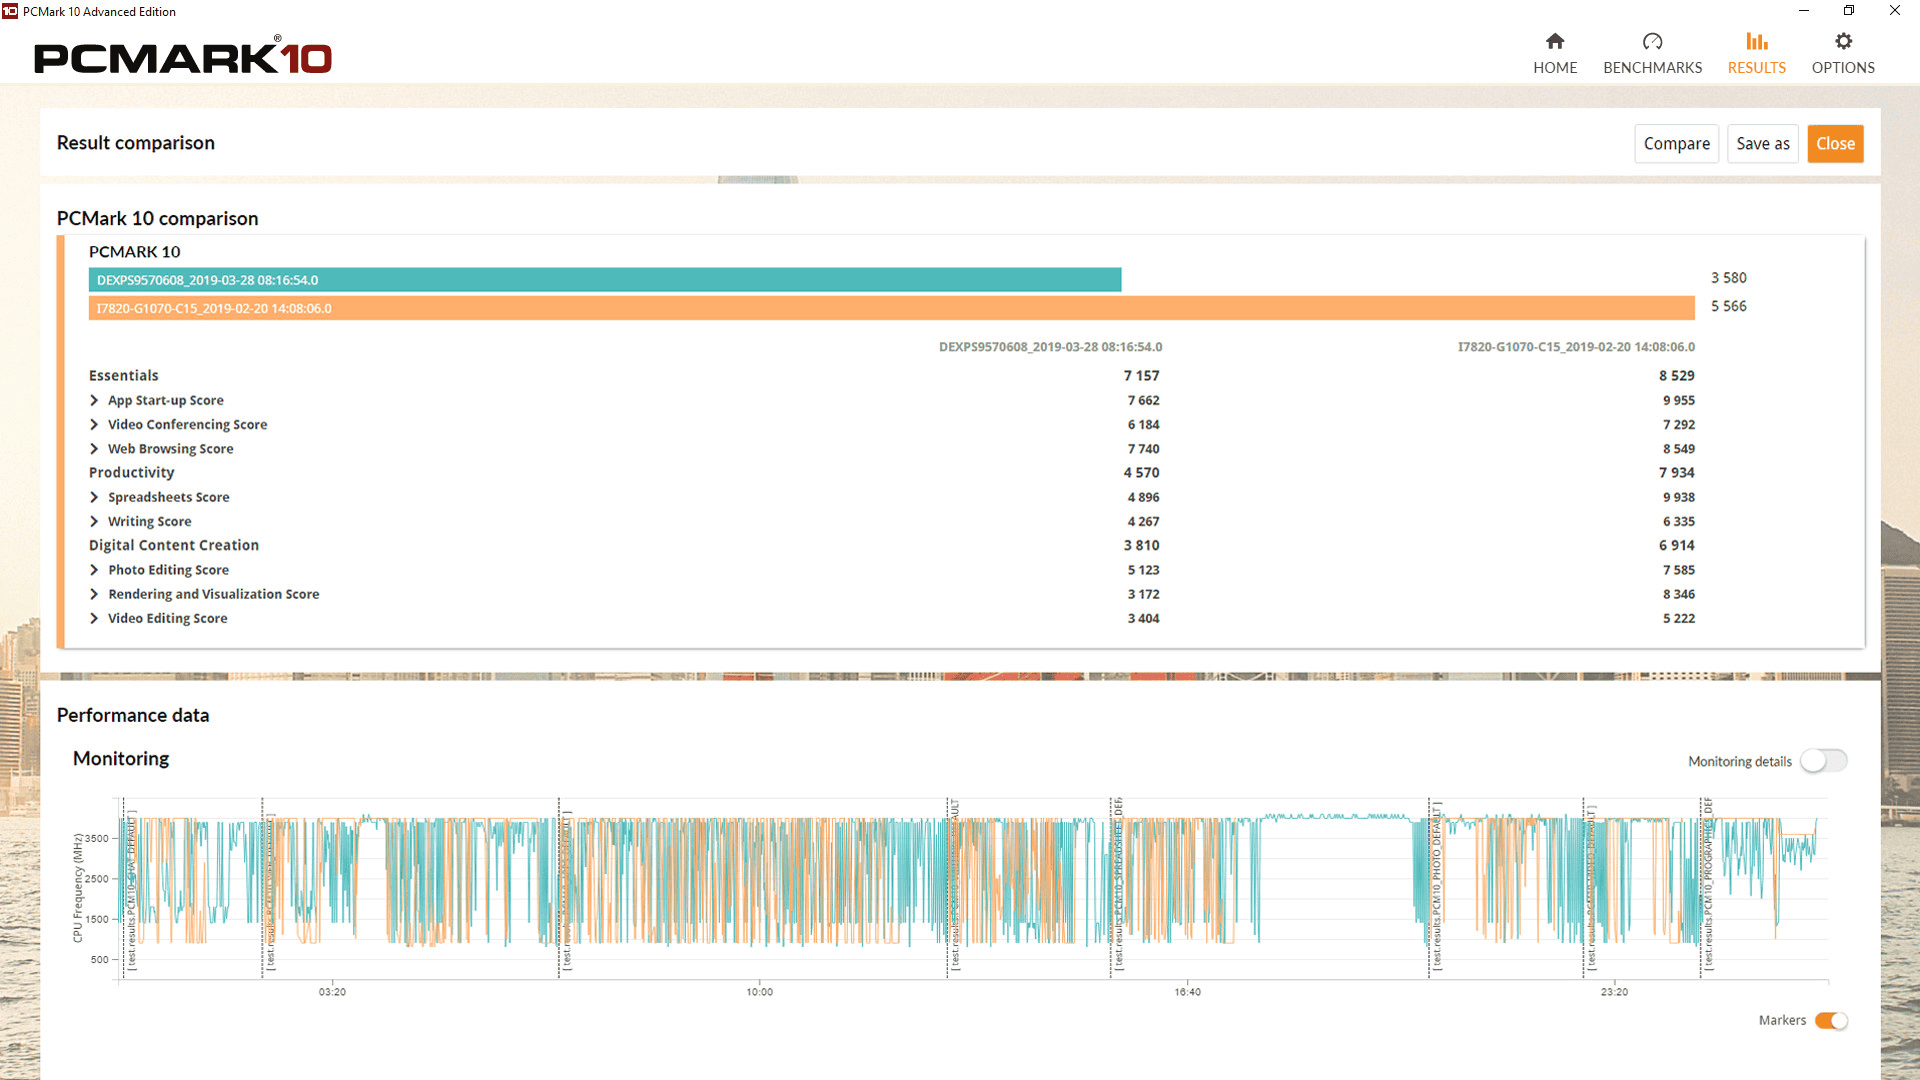Image resolution: width=1920 pixels, height=1080 pixels.
Task: Expand the Video Conferencing Score row
Action: tap(94, 423)
